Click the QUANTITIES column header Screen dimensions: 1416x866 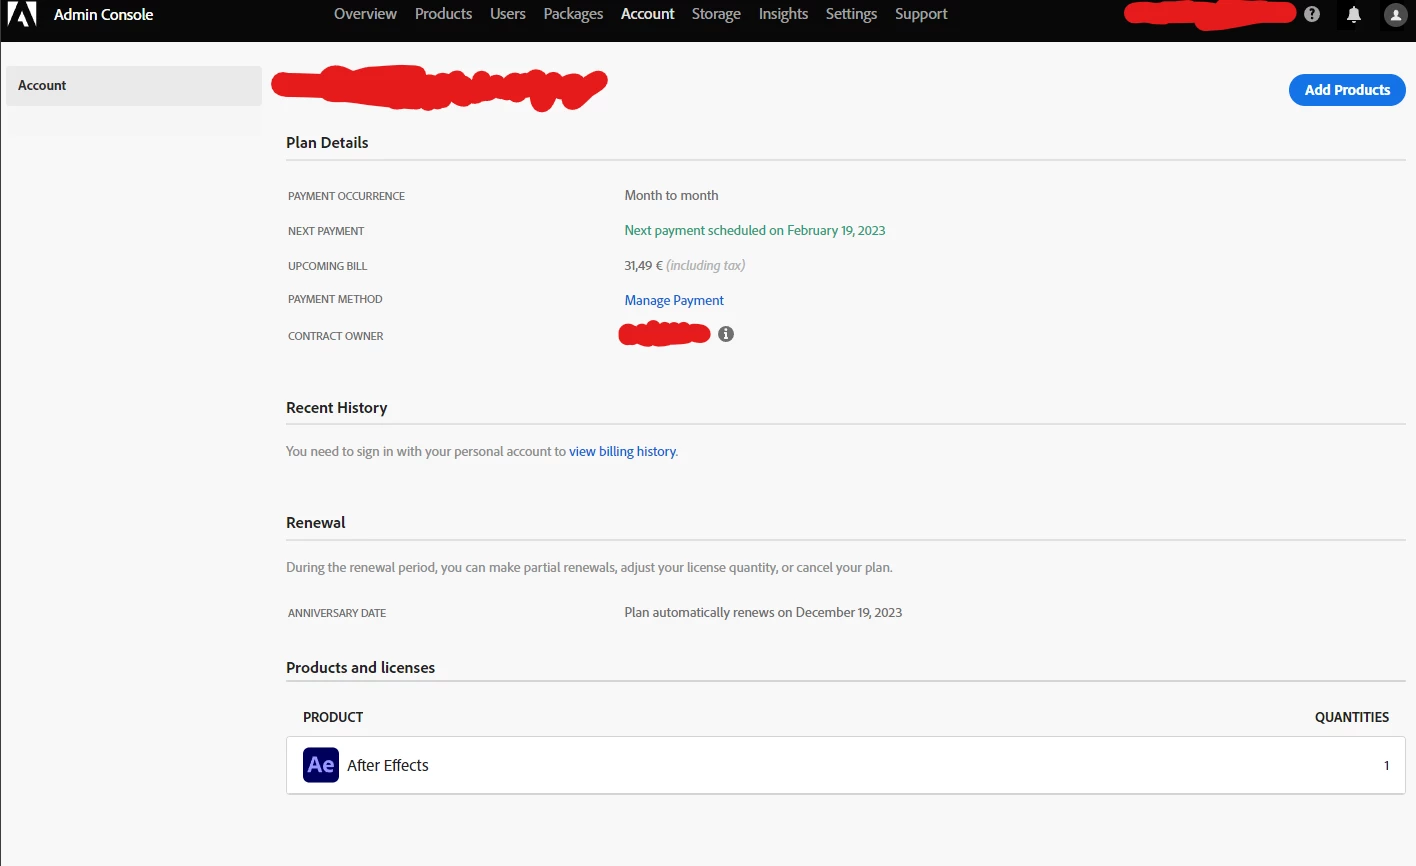click(1352, 717)
